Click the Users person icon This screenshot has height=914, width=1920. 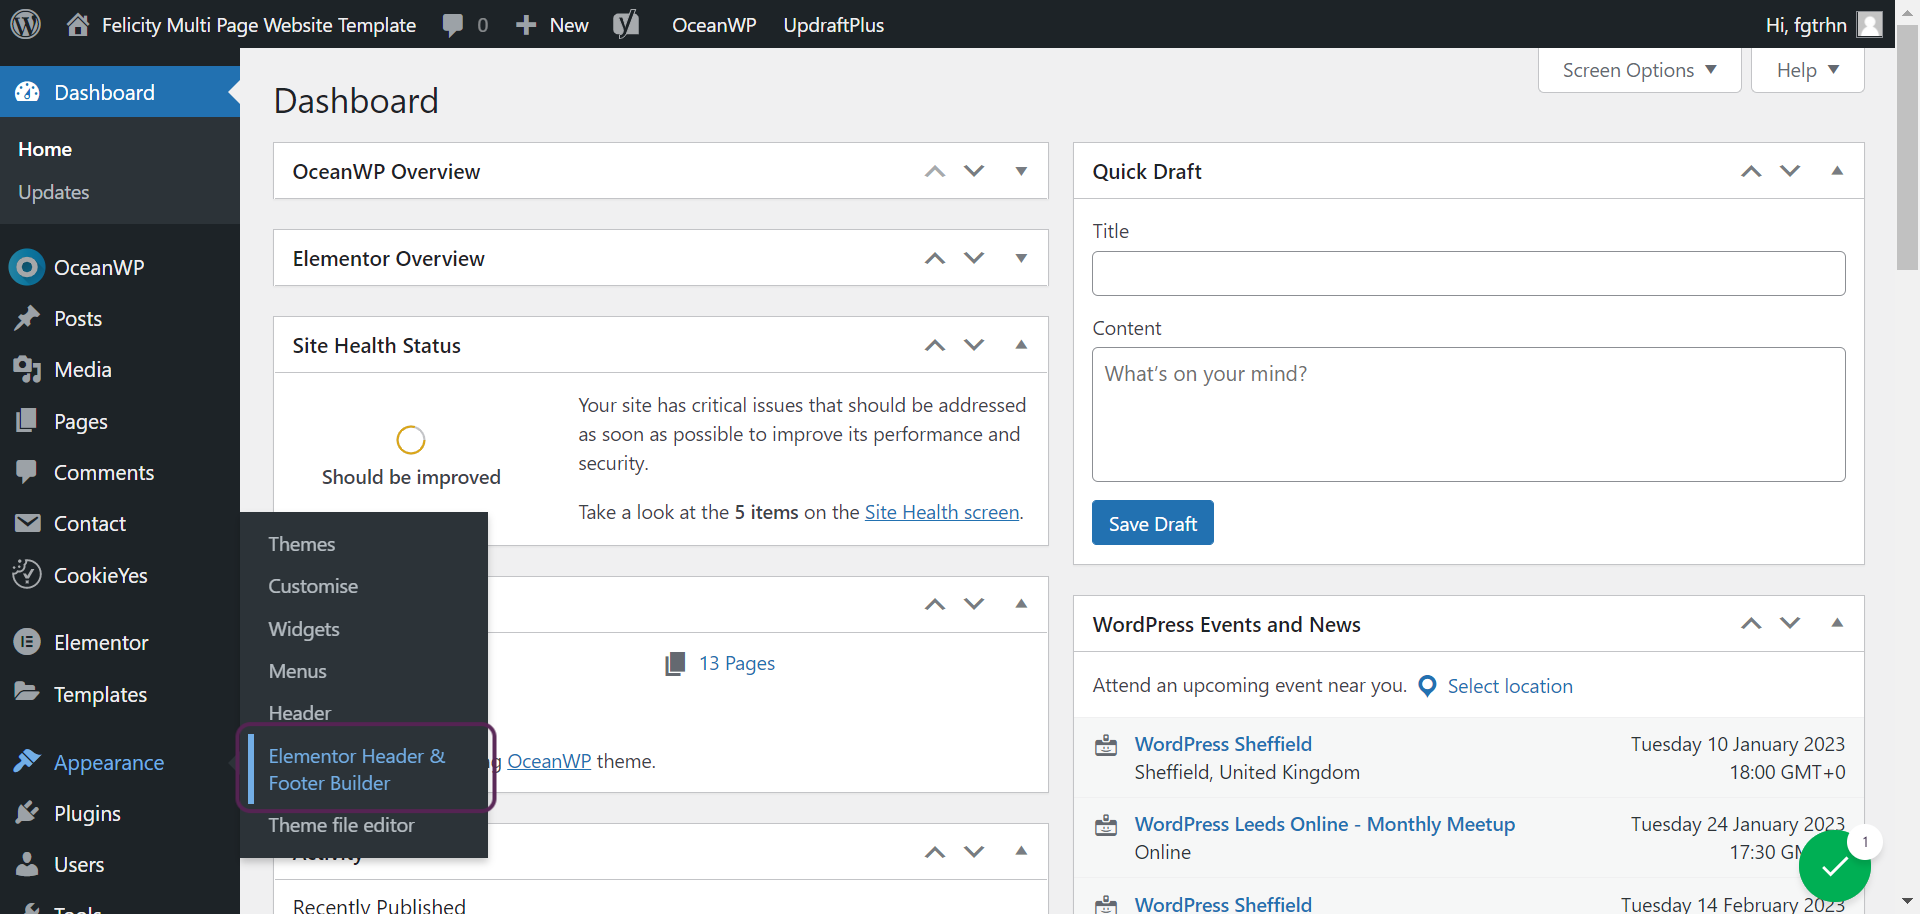[27, 864]
